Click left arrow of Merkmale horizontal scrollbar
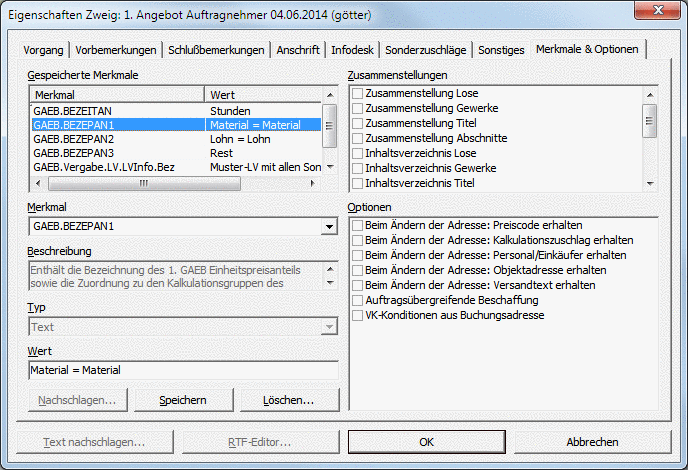This screenshot has width=688, height=470. (38, 183)
